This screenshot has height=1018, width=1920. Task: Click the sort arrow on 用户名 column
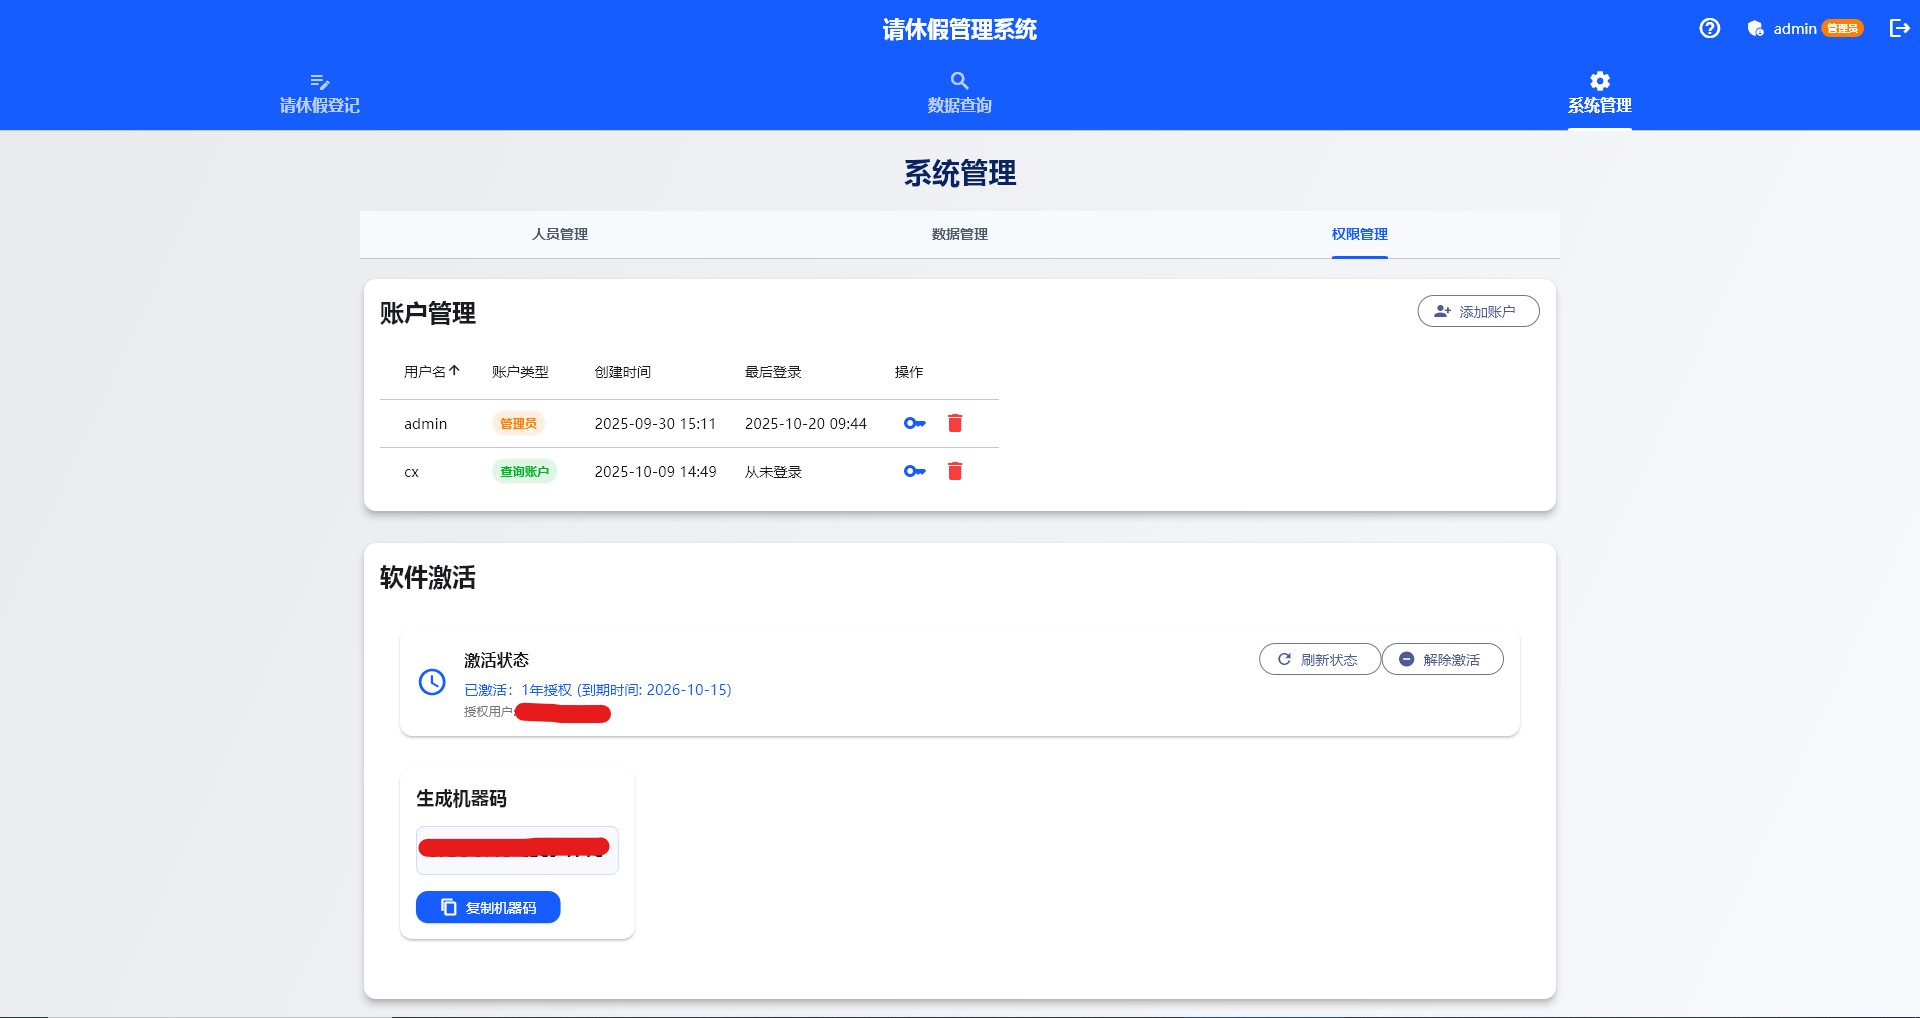point(455,370)
